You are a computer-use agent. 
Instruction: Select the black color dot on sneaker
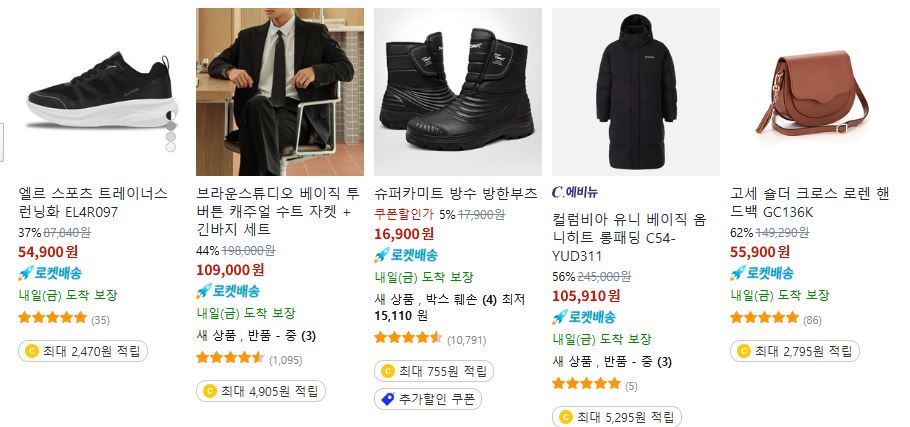coord(171,114)
